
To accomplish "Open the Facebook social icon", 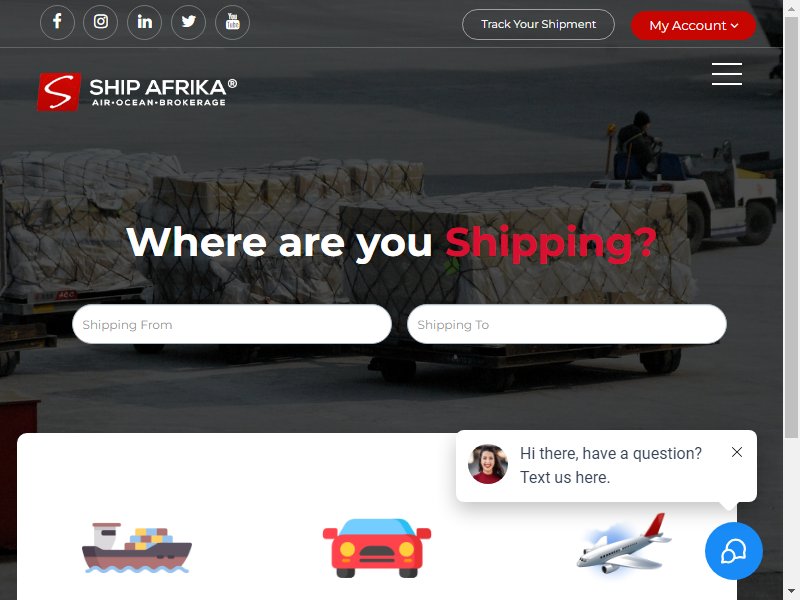I will pos(57,22).
